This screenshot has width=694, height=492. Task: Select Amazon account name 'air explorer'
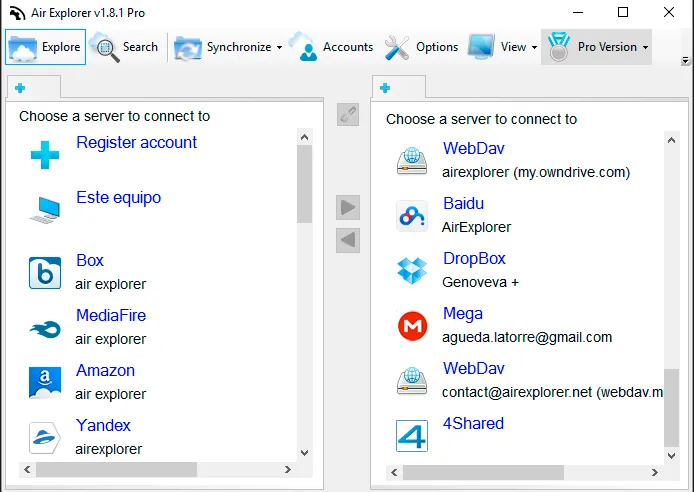click(111, 394)
